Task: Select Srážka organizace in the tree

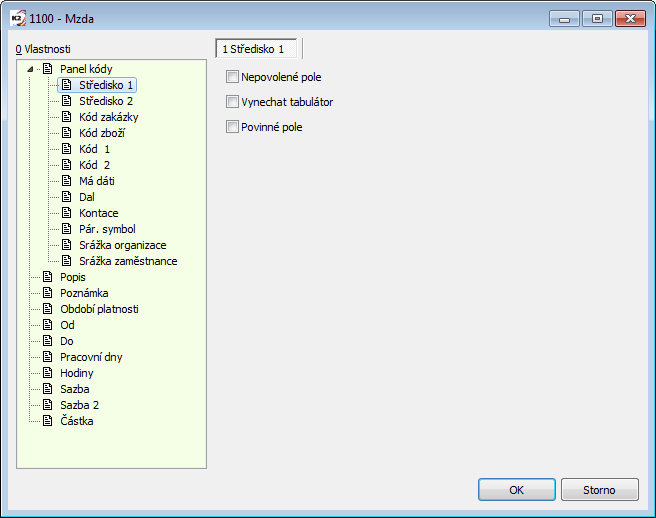Action: 122,245
